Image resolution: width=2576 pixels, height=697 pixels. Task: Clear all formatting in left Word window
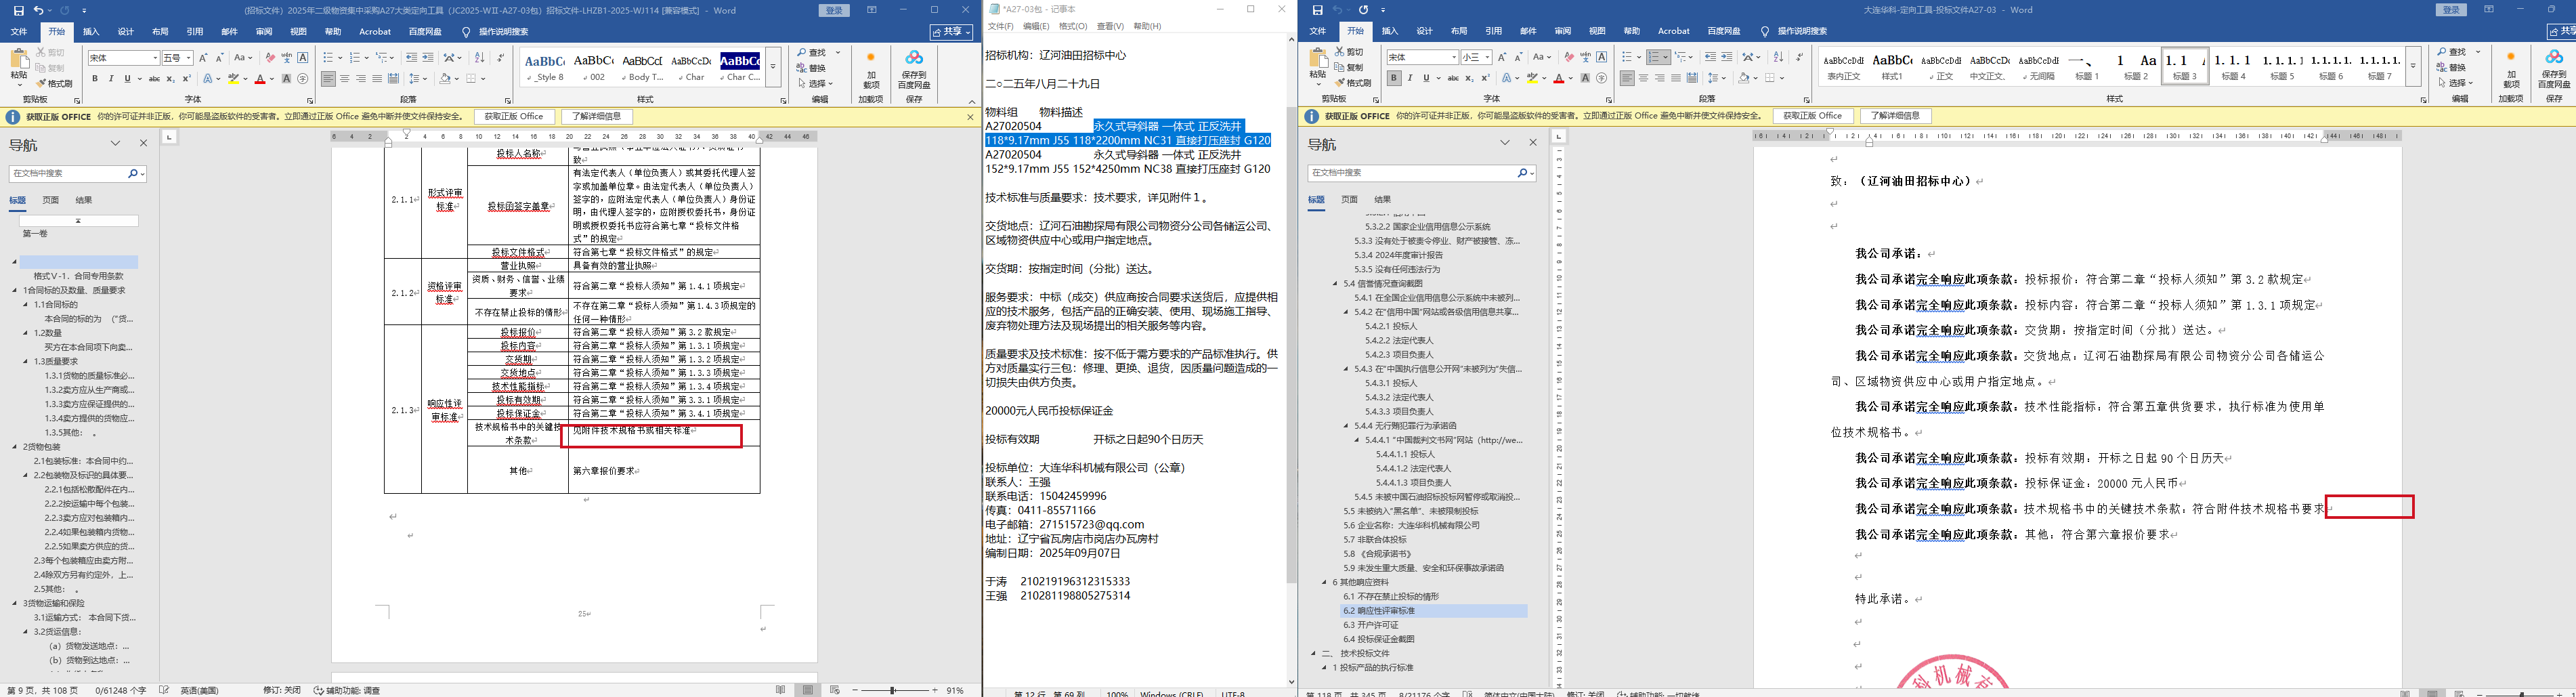click(x=271, y=58)
